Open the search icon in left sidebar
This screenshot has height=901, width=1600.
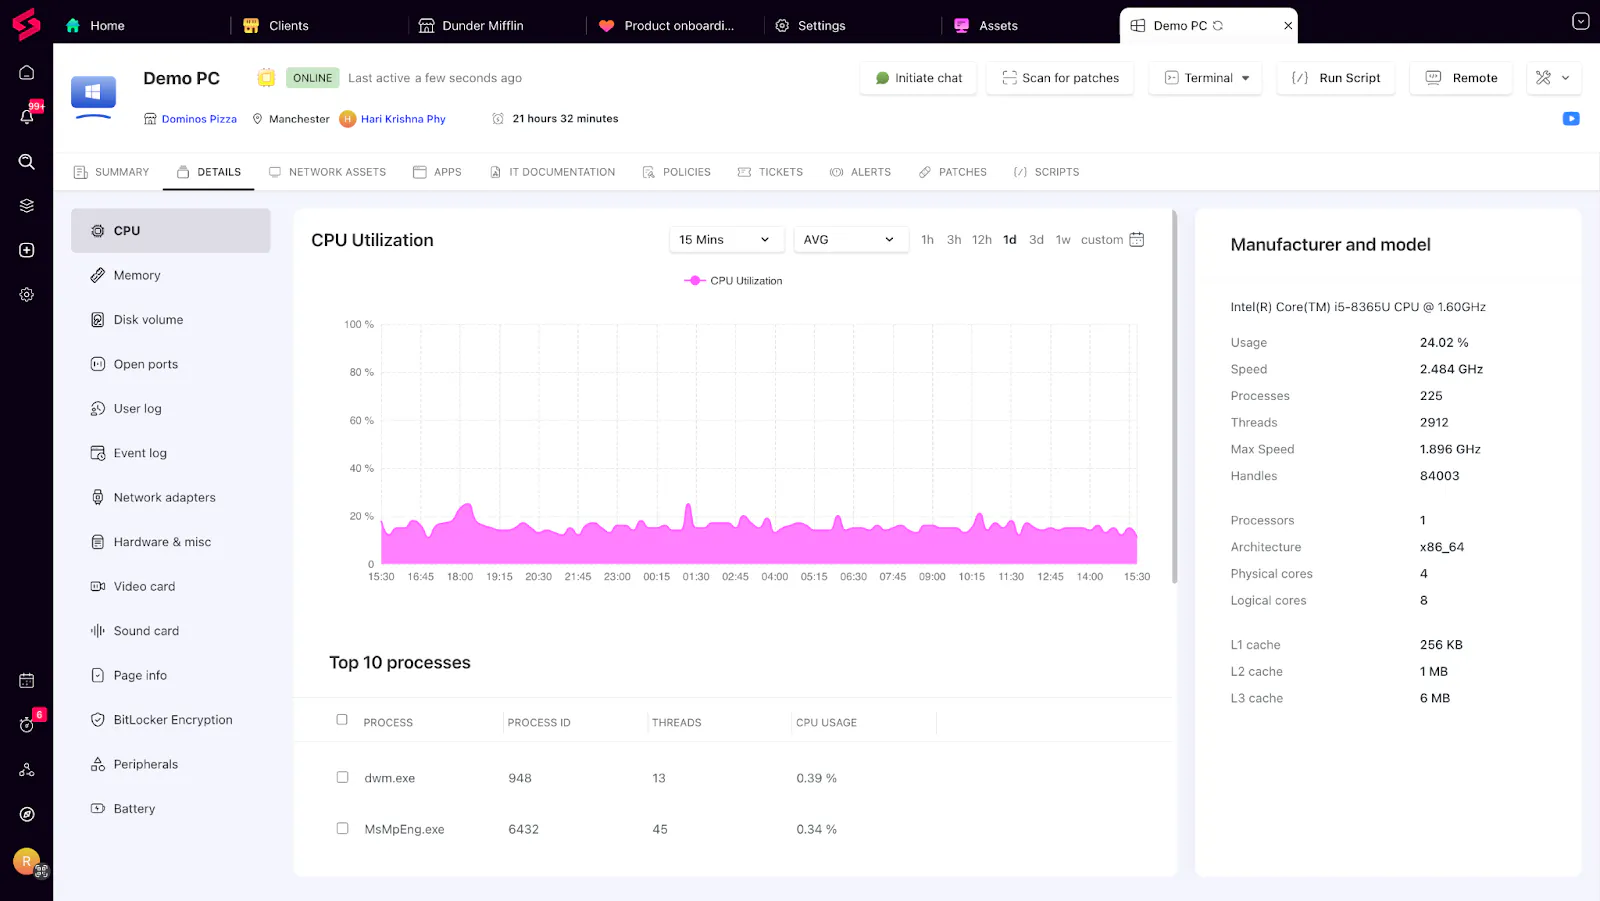click(27, 162)
